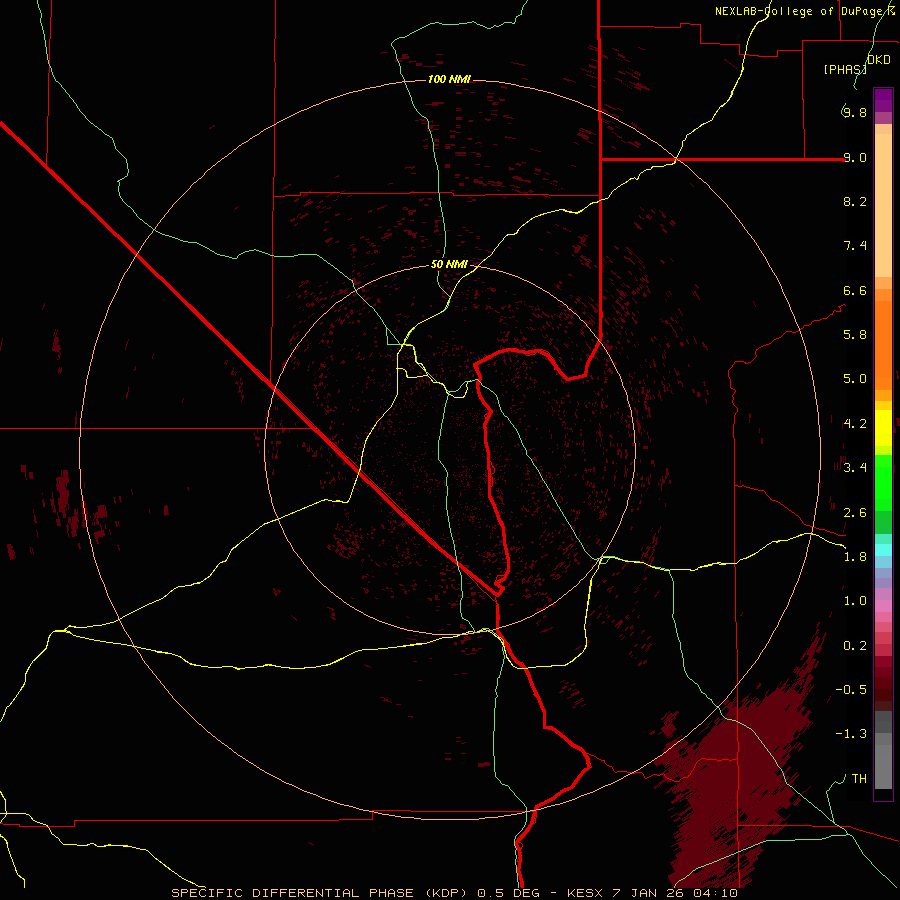900x900 pixels.
Task: Click the 9.8 value on color scale
Action: point(855,112)
